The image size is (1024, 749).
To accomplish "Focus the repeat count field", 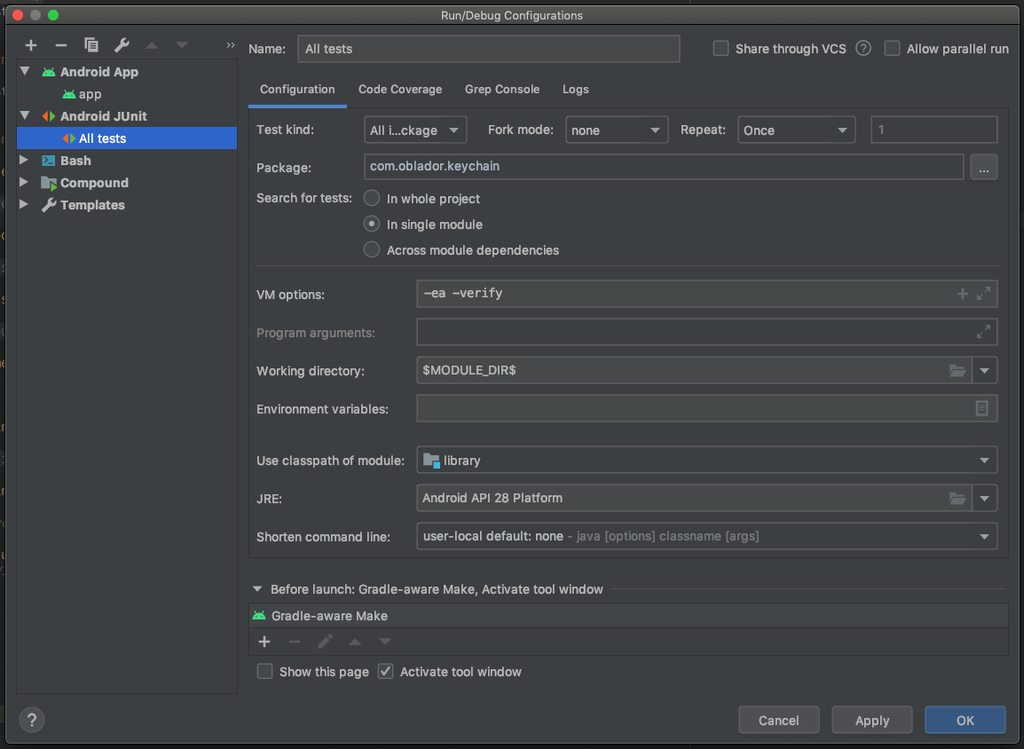I will (x=934, y=130).
